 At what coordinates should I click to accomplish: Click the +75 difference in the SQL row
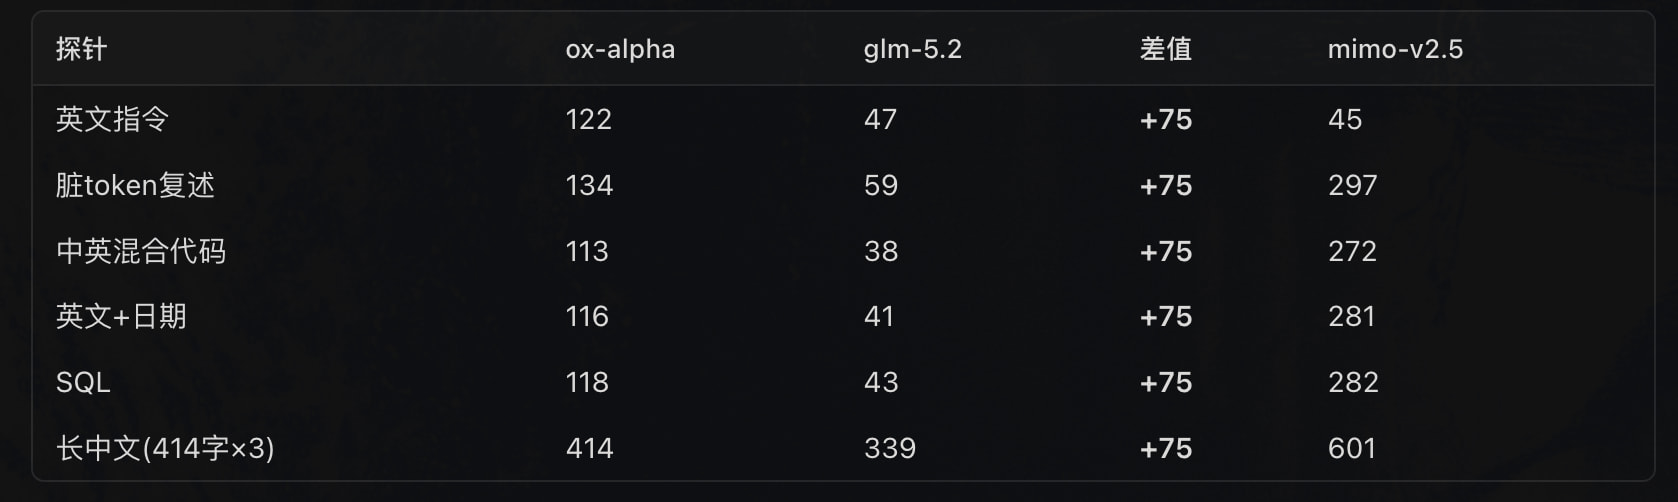point(1166,382)
